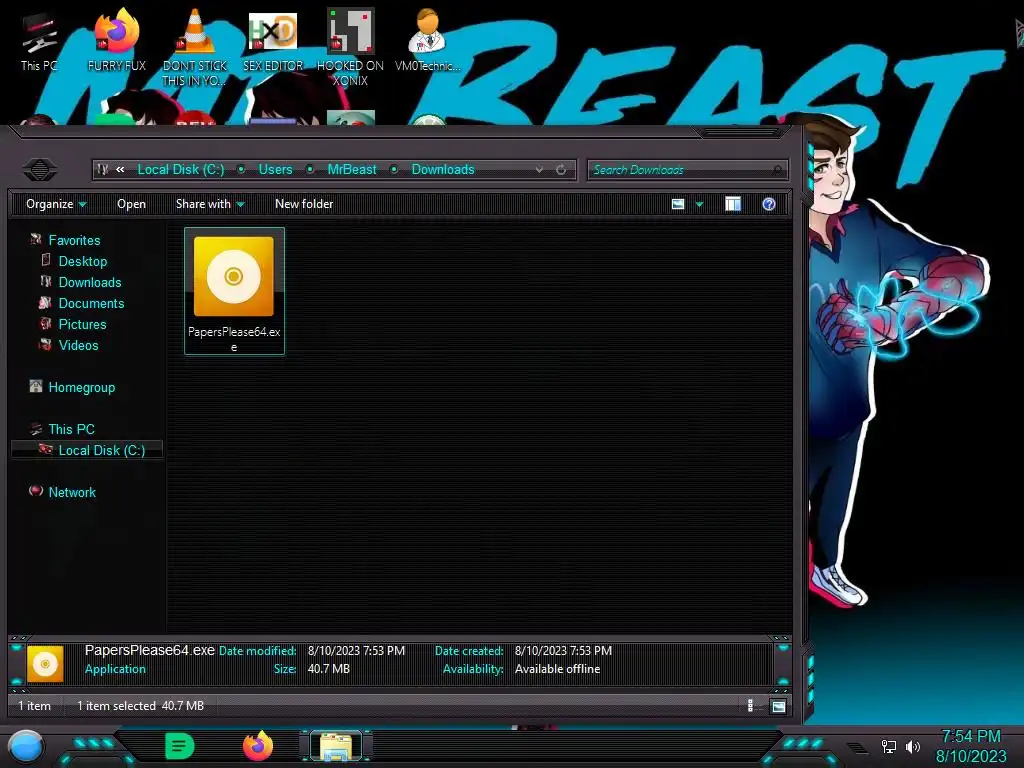The width and height of the screenshot is (1024, 768).
Task: Click the This PC sidebar icon
Action: tap(36, 428)
